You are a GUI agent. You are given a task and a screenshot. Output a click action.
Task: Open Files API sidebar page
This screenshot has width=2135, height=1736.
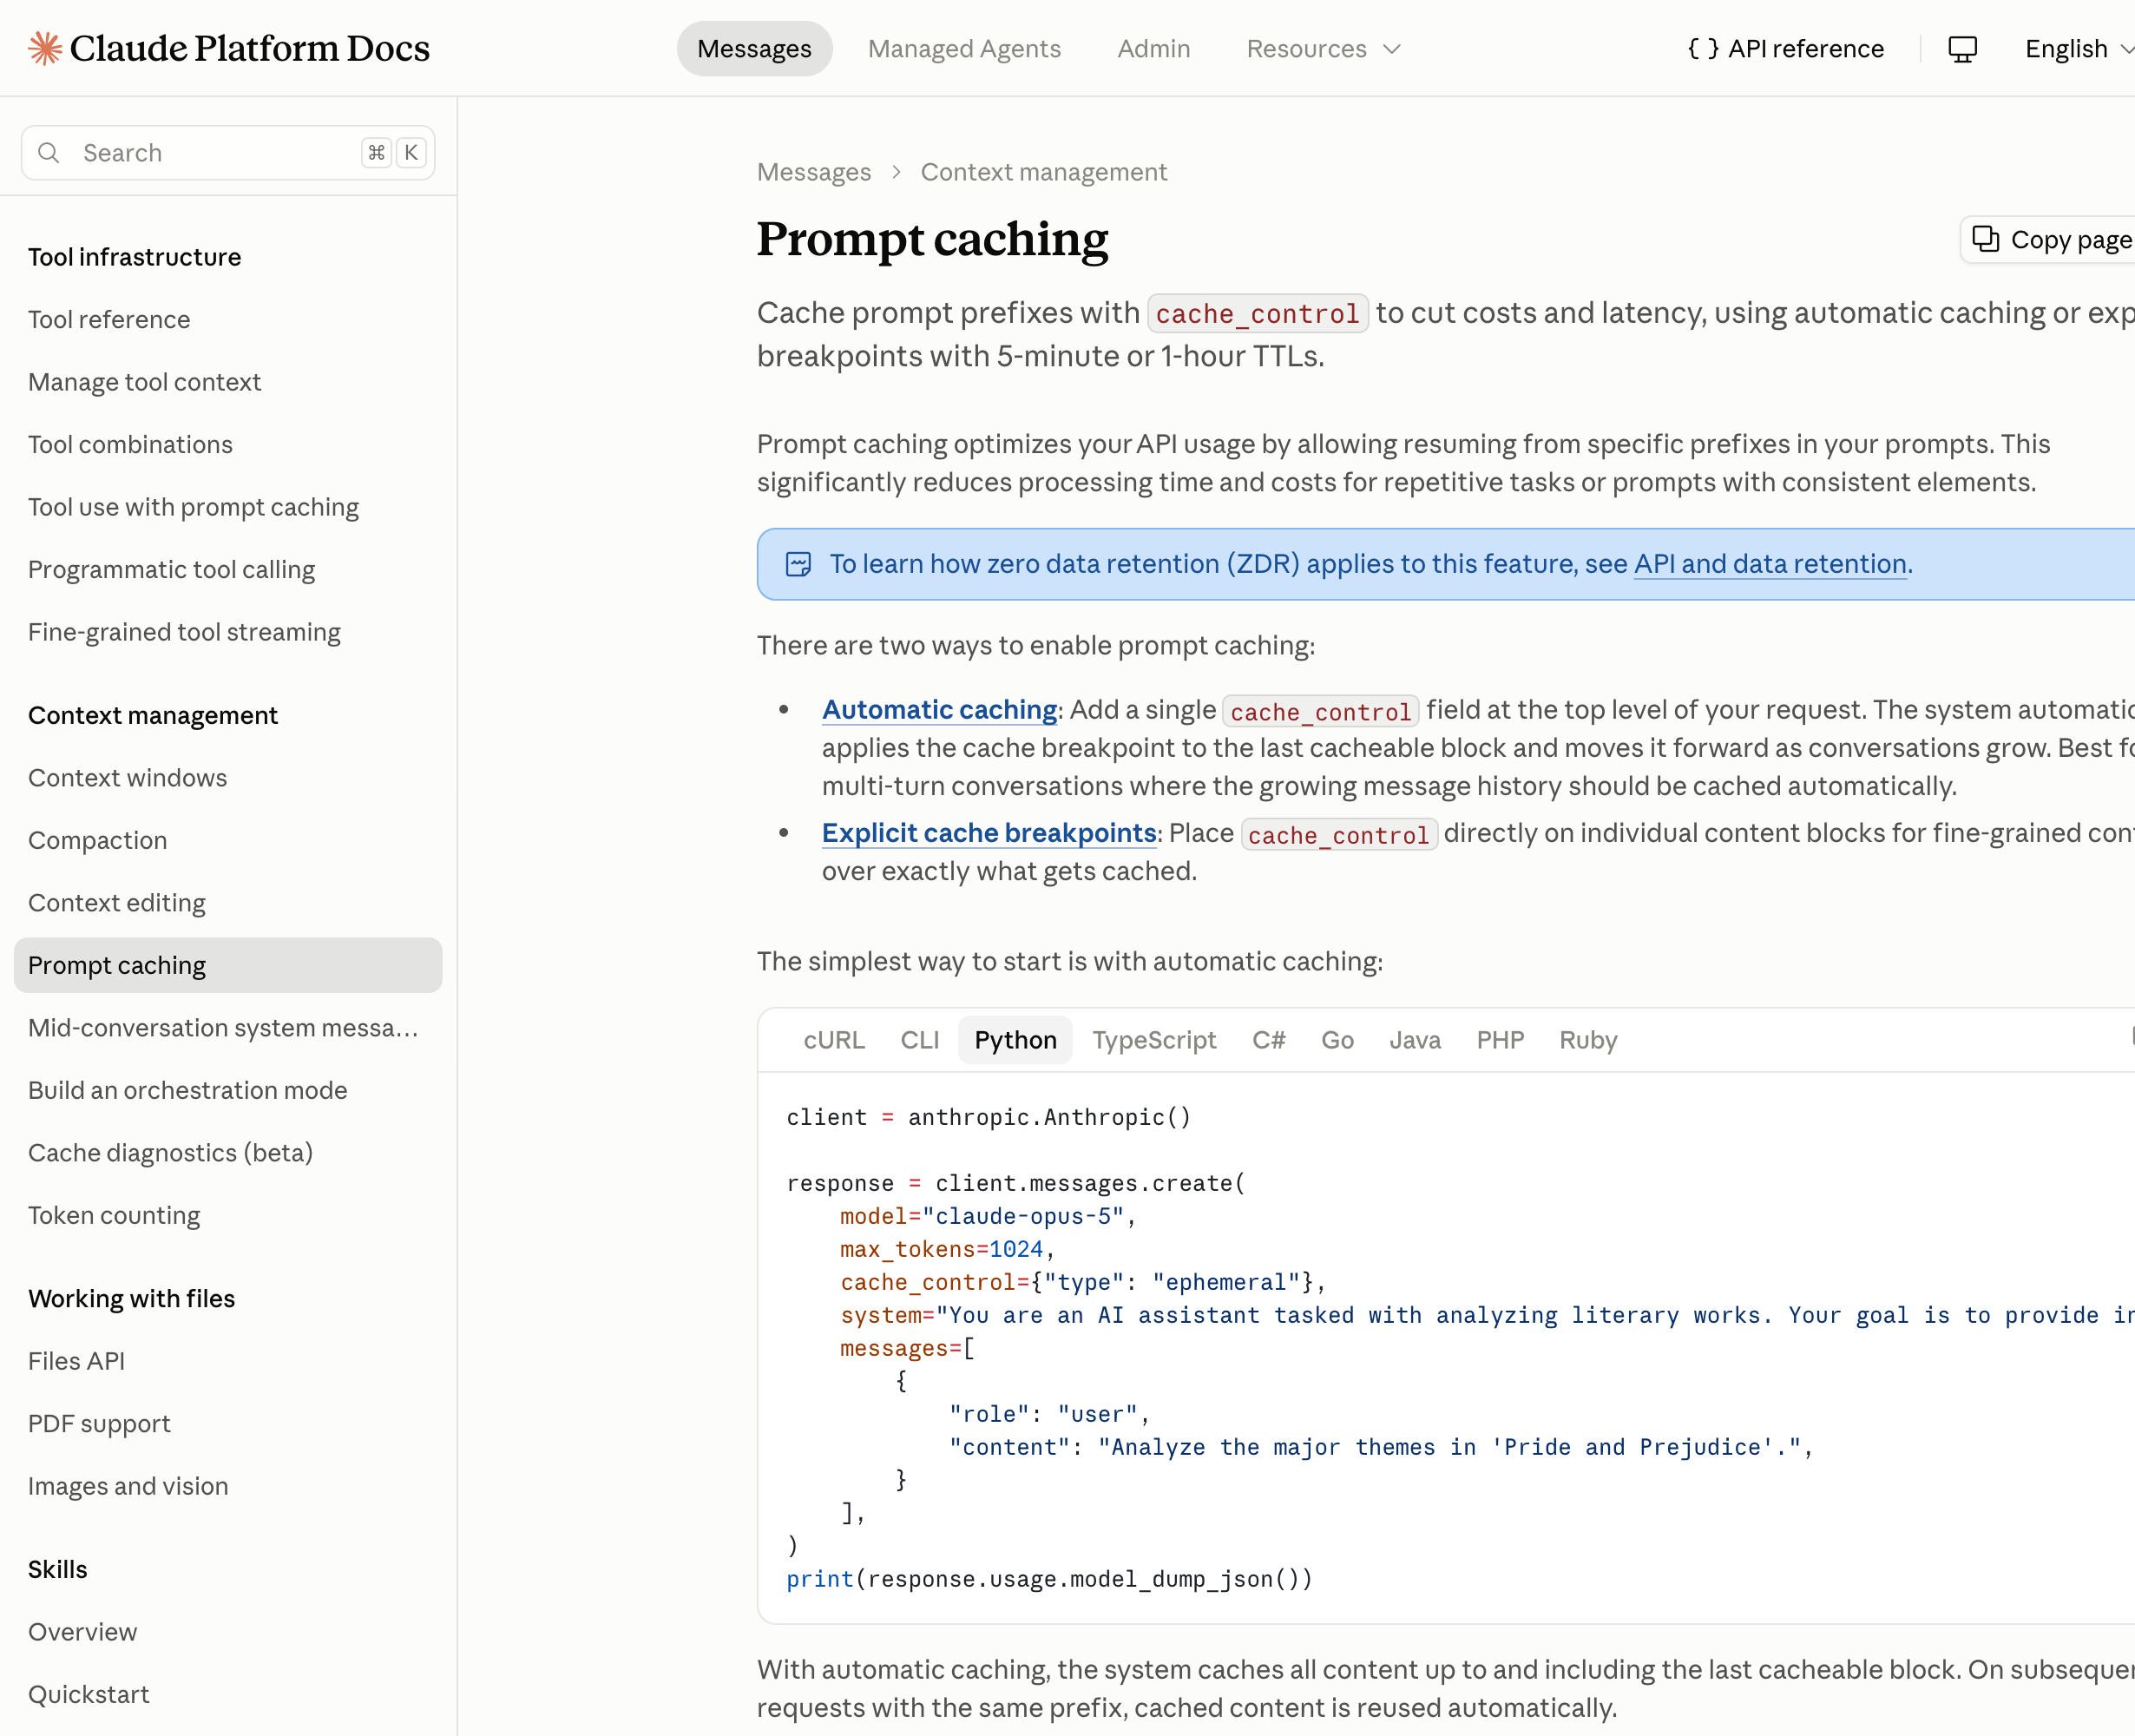click(x=76, y=1361)
